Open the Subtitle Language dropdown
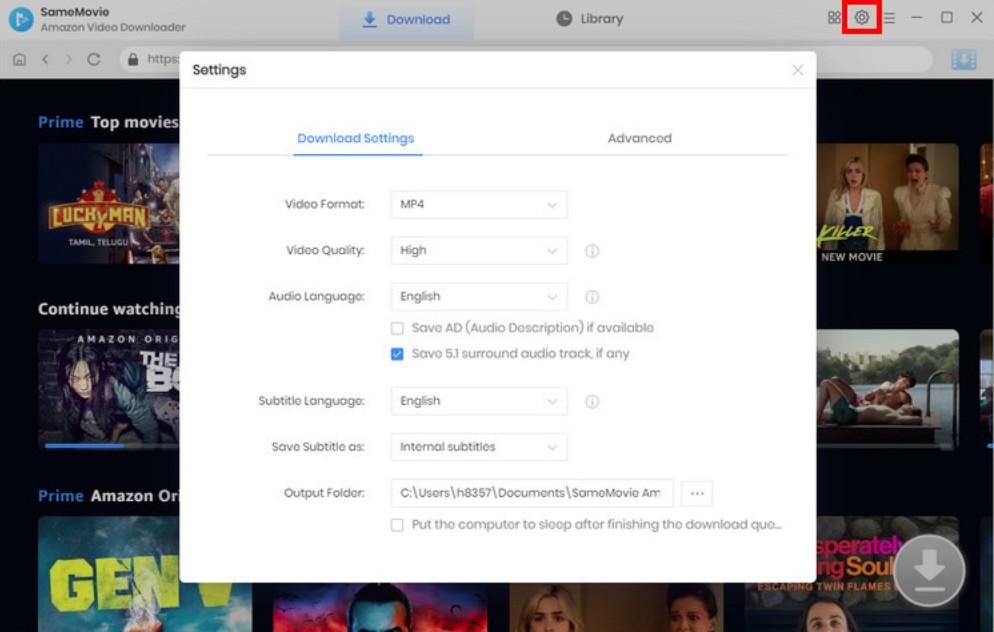The image size is (994, 632). (479, 401)
